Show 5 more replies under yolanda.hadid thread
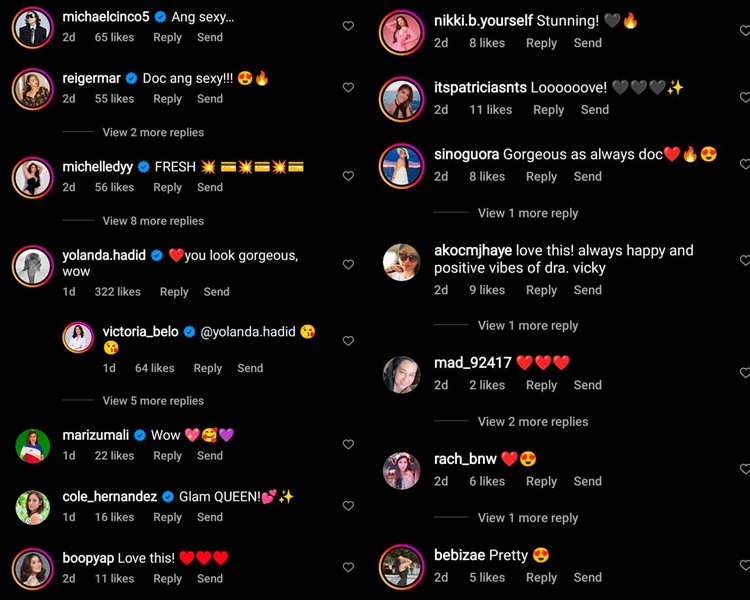Screen dimensions: 750x600 [153, 401]
